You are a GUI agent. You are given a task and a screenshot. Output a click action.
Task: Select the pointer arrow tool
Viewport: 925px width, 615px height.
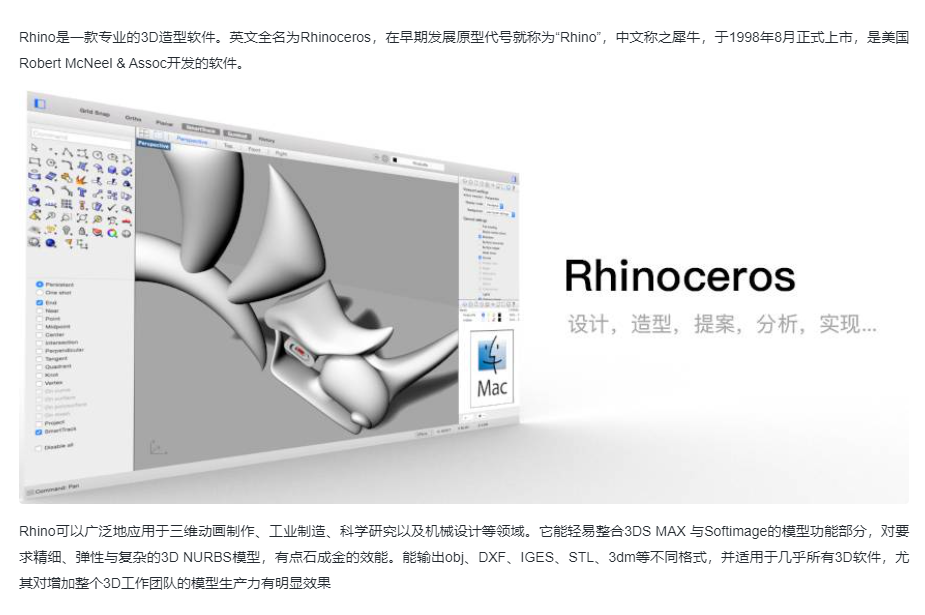[34, 147]
